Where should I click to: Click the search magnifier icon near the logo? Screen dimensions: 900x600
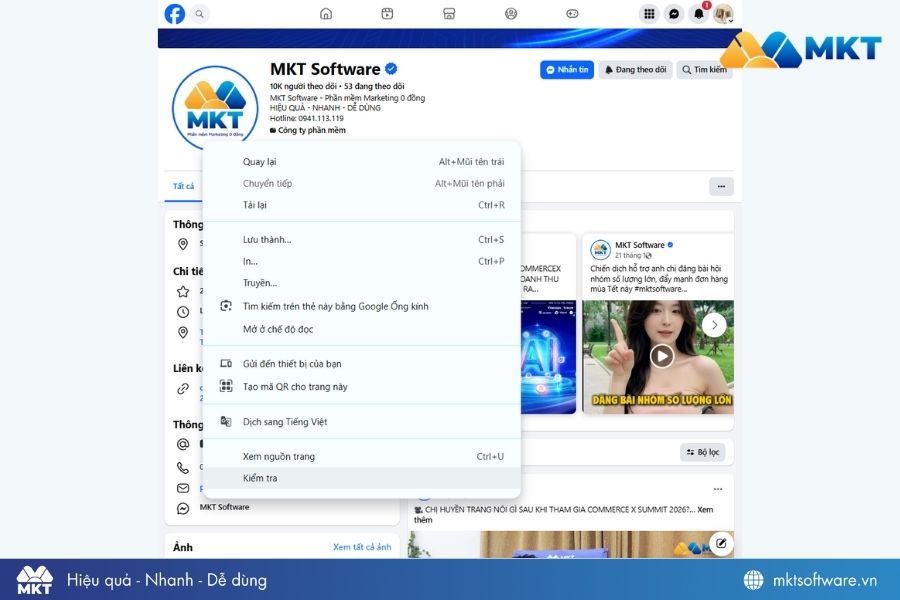pyautogui.click(x=200, y=15)
